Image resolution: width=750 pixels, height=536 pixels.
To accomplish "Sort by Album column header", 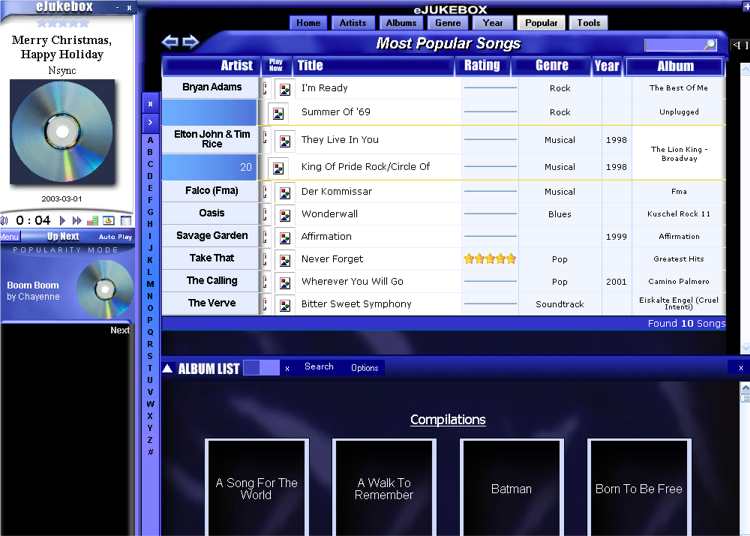I will click(675, 66).
